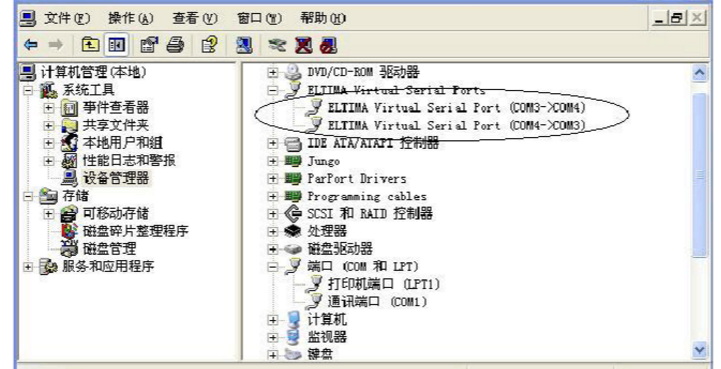
Task: Select 服务和应用程序 in the tree
Action: point(109,267)
